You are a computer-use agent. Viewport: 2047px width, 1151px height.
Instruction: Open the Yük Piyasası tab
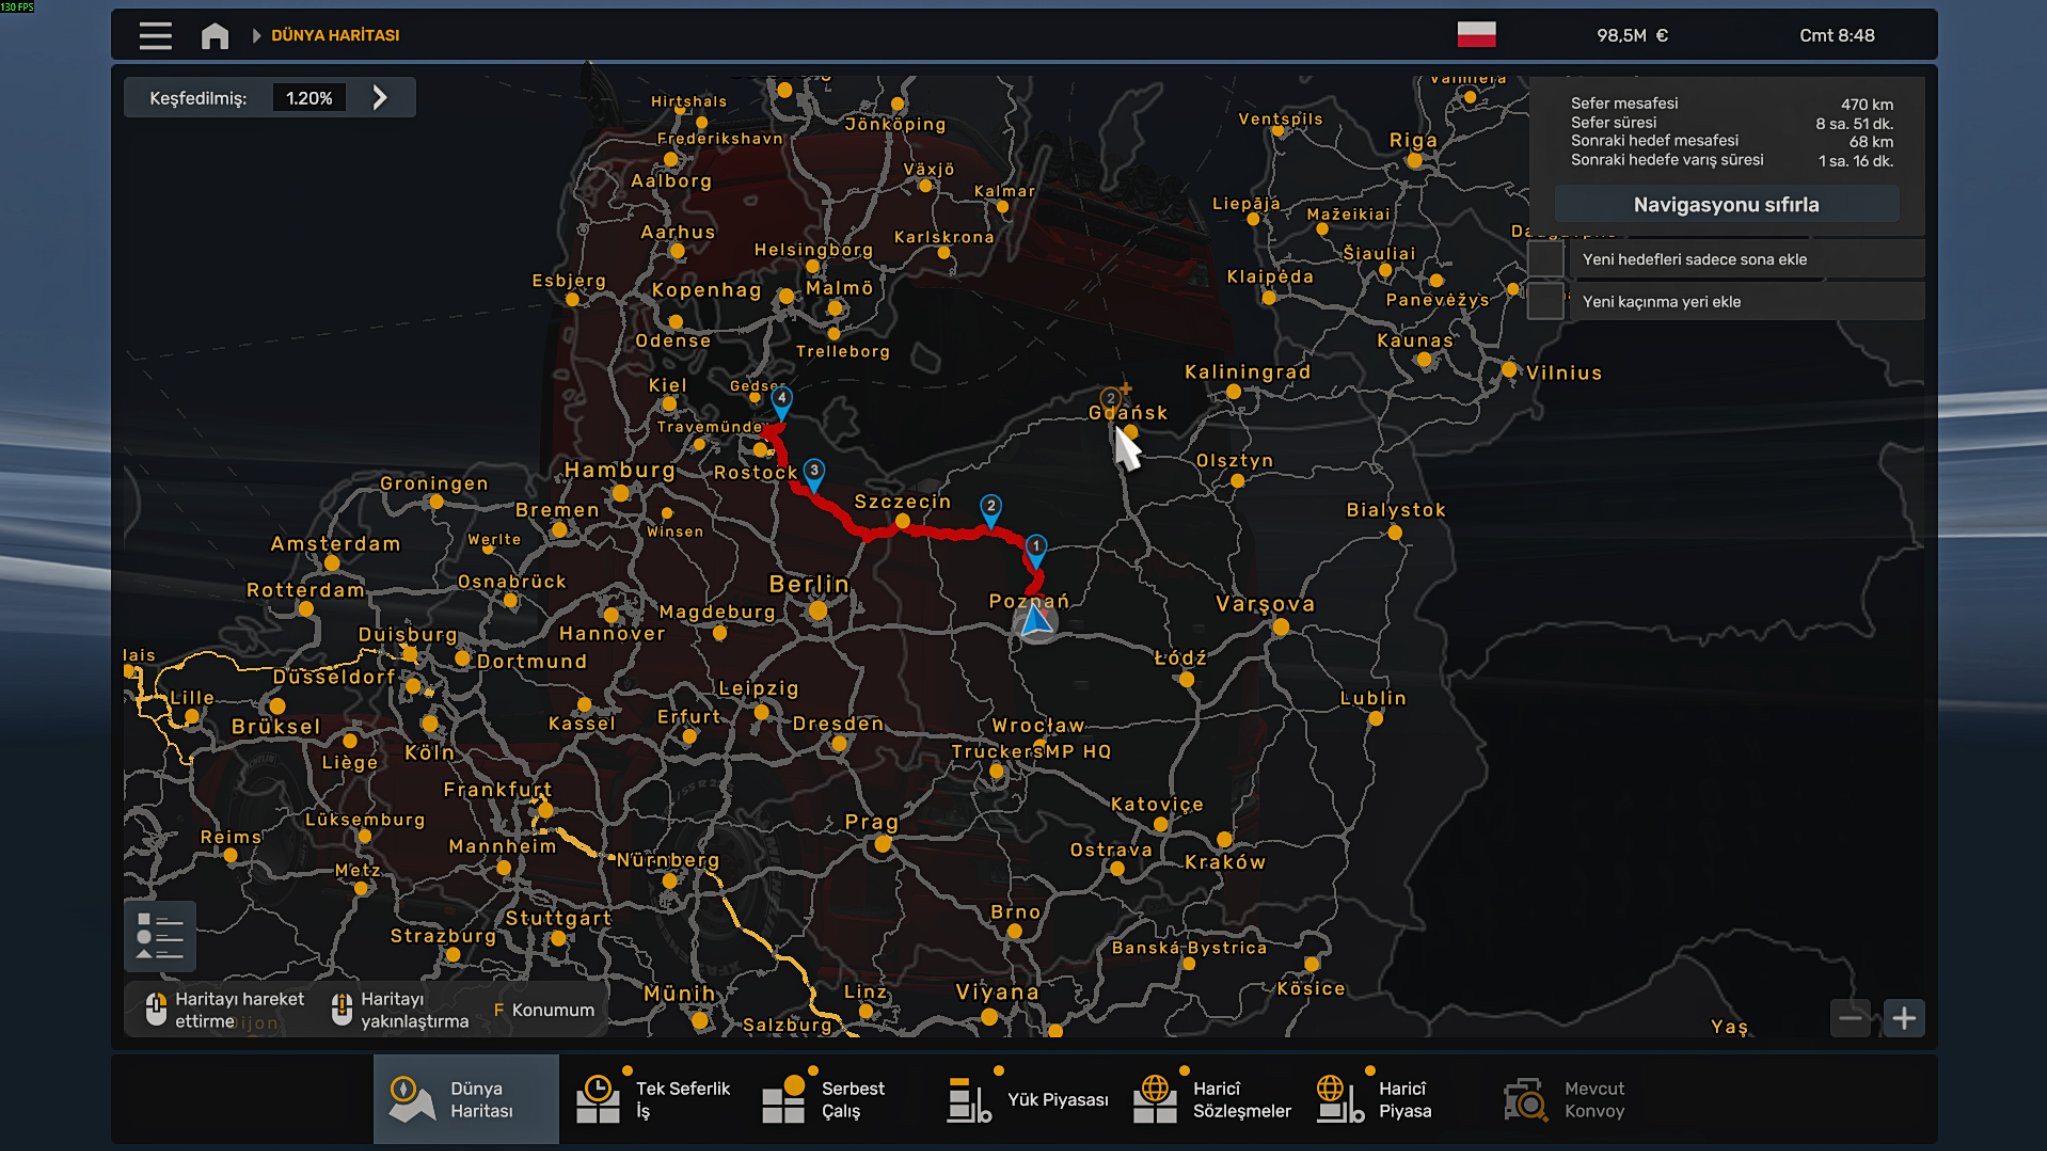tap(1029, 1099)
